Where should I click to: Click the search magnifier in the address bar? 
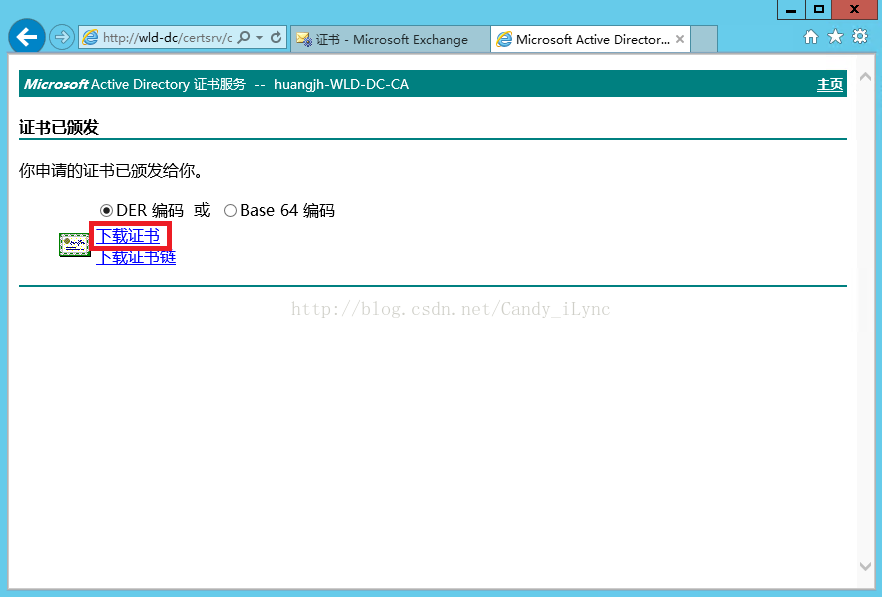click(x=244, y=38)
